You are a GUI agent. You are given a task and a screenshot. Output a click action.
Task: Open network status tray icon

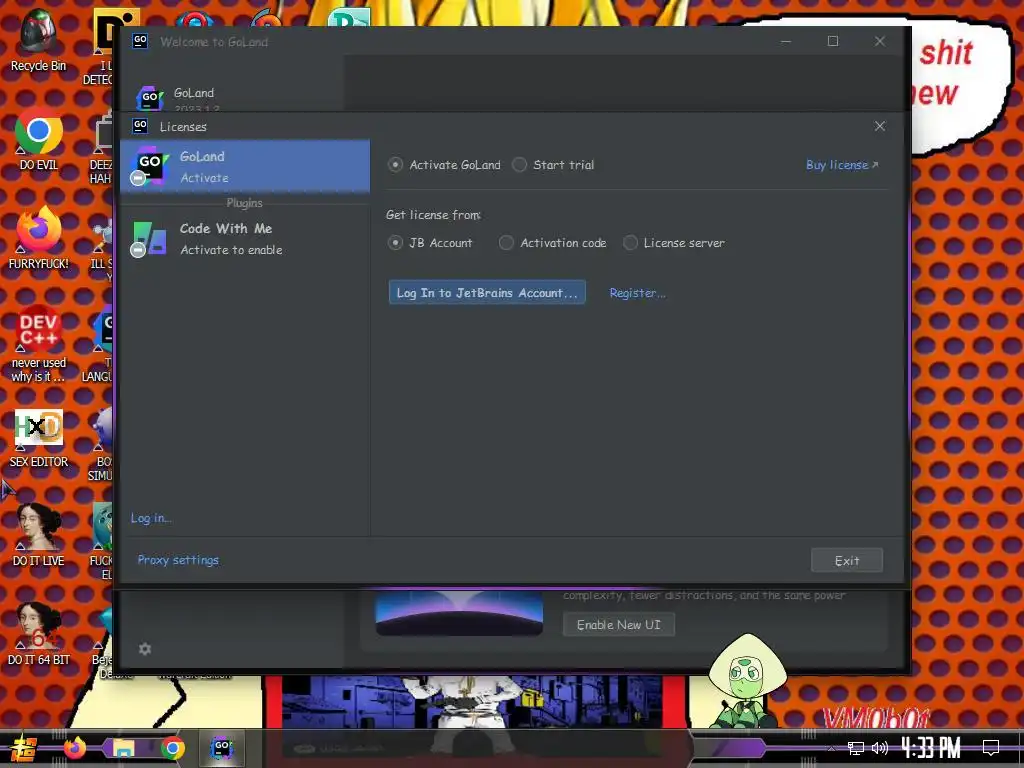tap(856, 748)
